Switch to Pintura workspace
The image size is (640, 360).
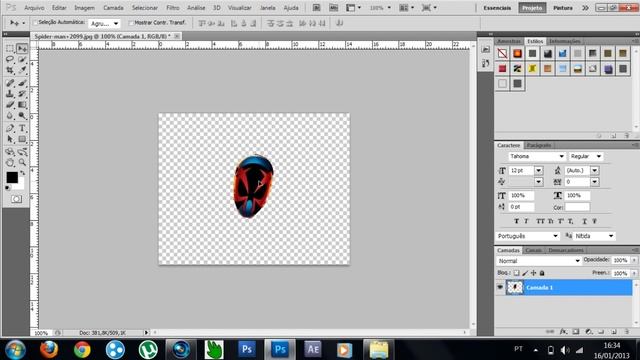click(x=562, y=8)
